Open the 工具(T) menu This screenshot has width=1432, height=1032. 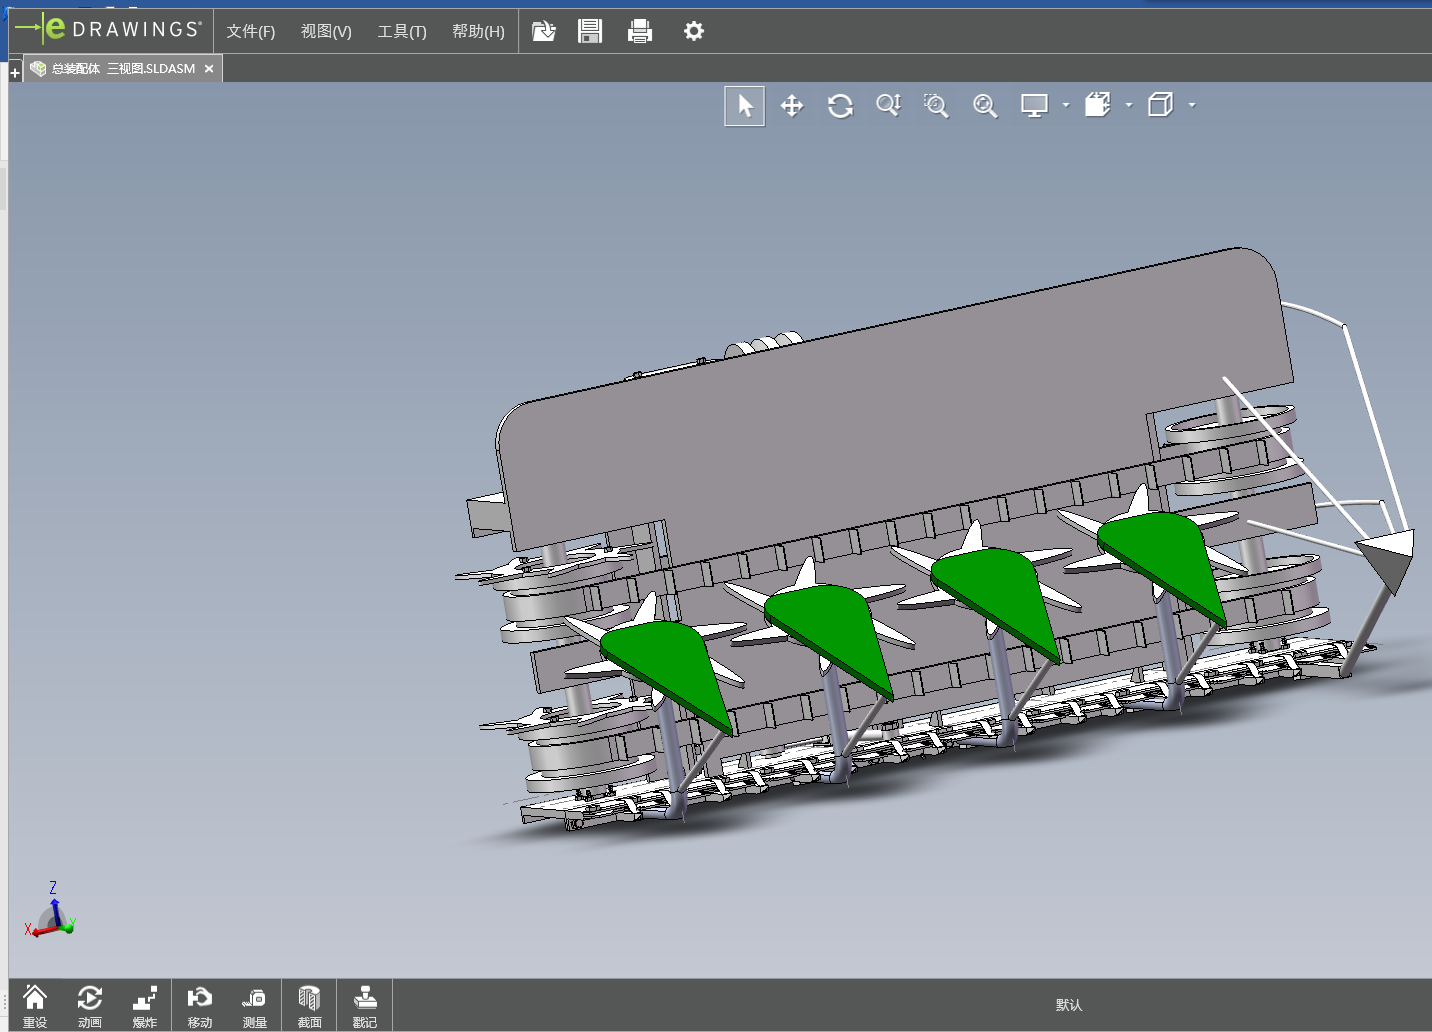click(x=401, y=31)
